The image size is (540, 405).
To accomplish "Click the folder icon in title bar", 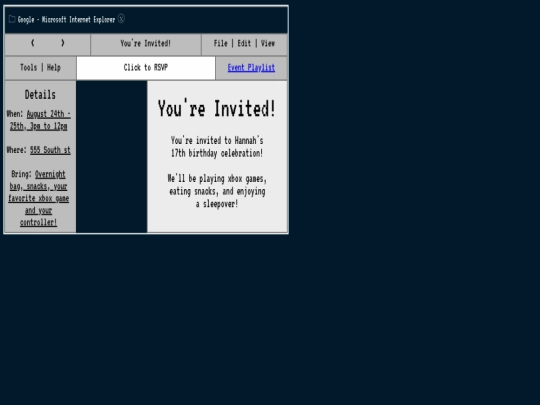I will tap(12, 19).
